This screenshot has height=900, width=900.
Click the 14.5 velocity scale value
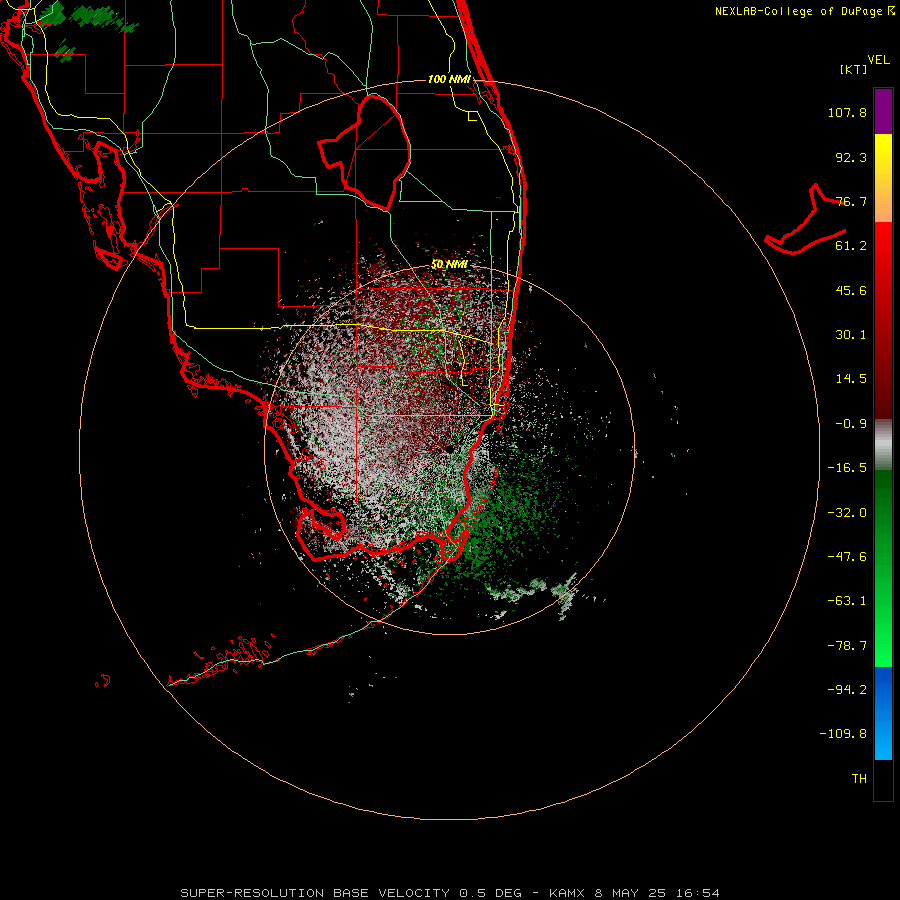(851, 379)
